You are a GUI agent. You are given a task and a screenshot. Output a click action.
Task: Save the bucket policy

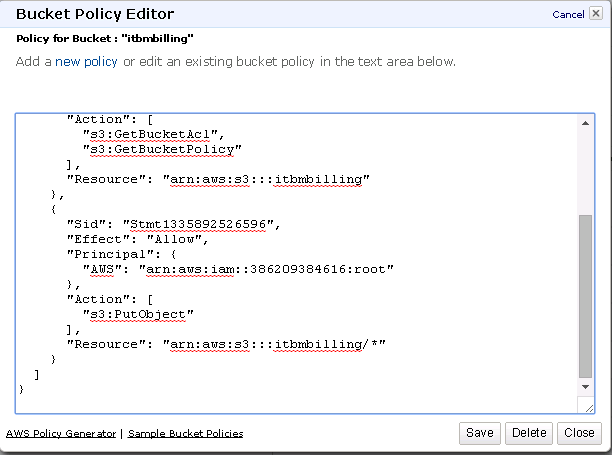480,433
